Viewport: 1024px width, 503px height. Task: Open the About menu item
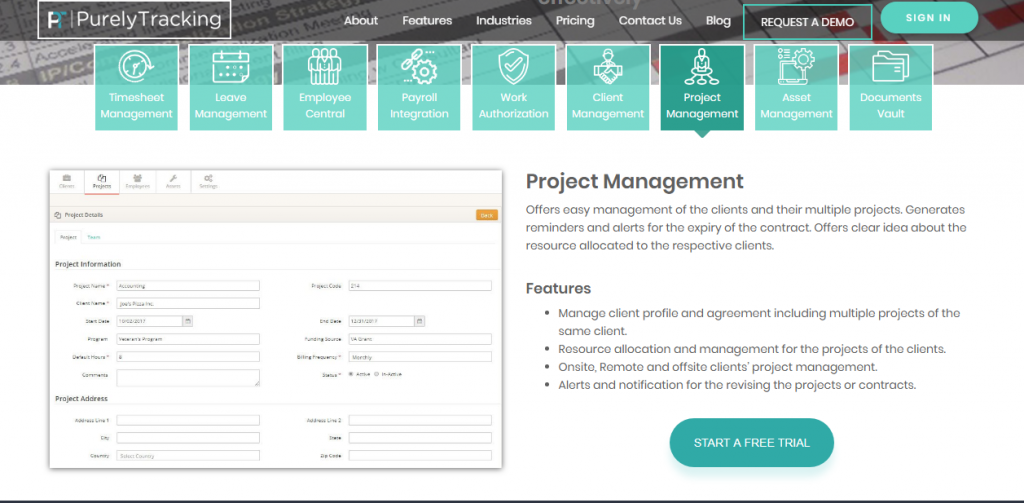pyautogui.click(x=360, y=21)
